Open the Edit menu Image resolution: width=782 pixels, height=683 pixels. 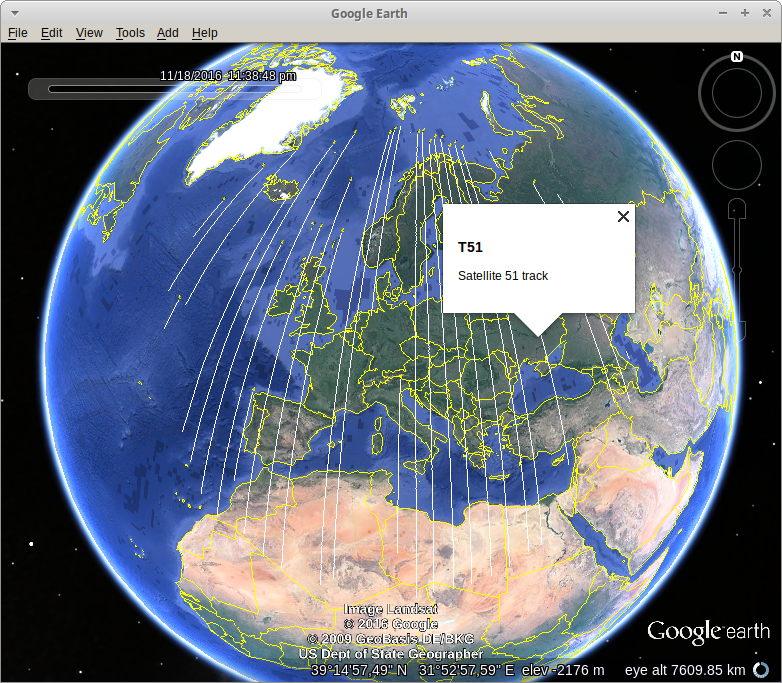51,33
